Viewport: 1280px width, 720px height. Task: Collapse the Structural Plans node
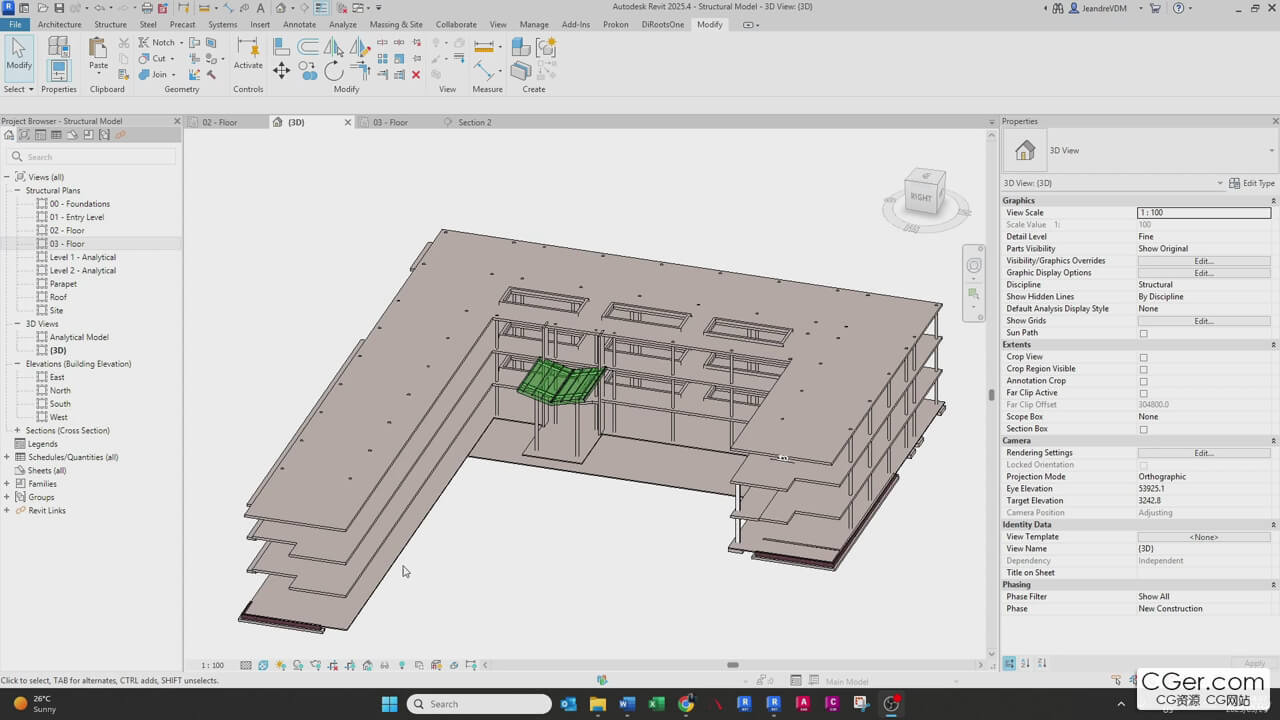point(17,190)
